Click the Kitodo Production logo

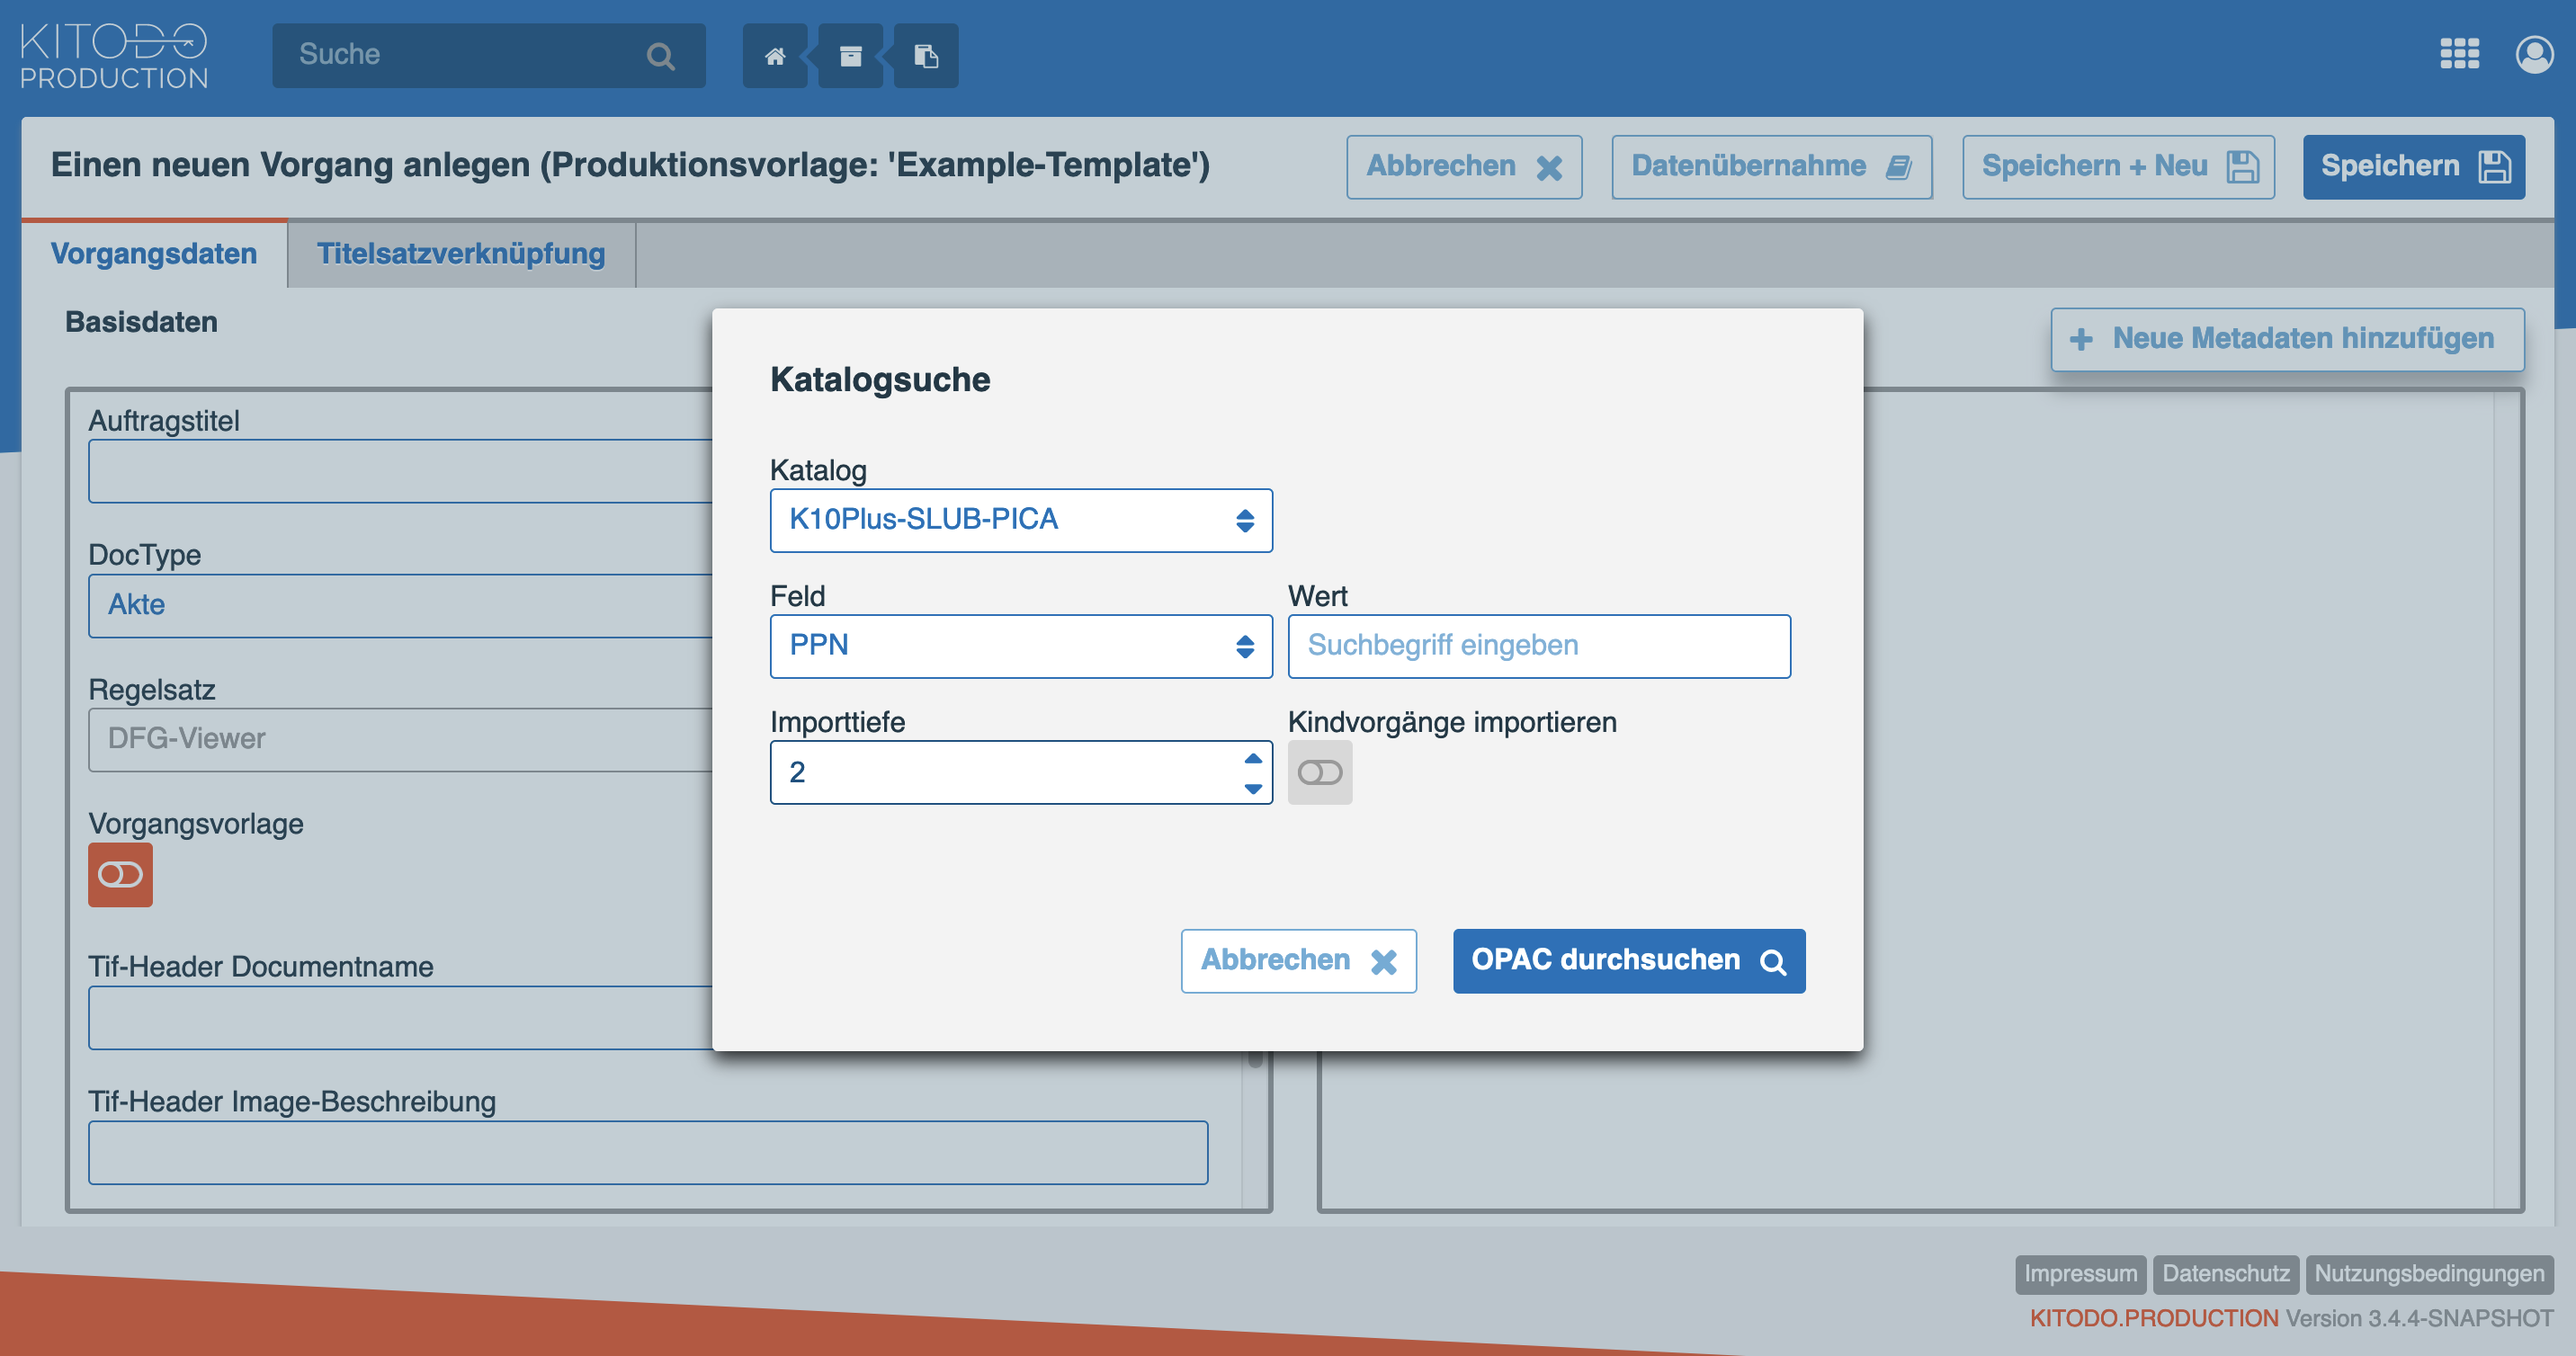click(114, 56)
